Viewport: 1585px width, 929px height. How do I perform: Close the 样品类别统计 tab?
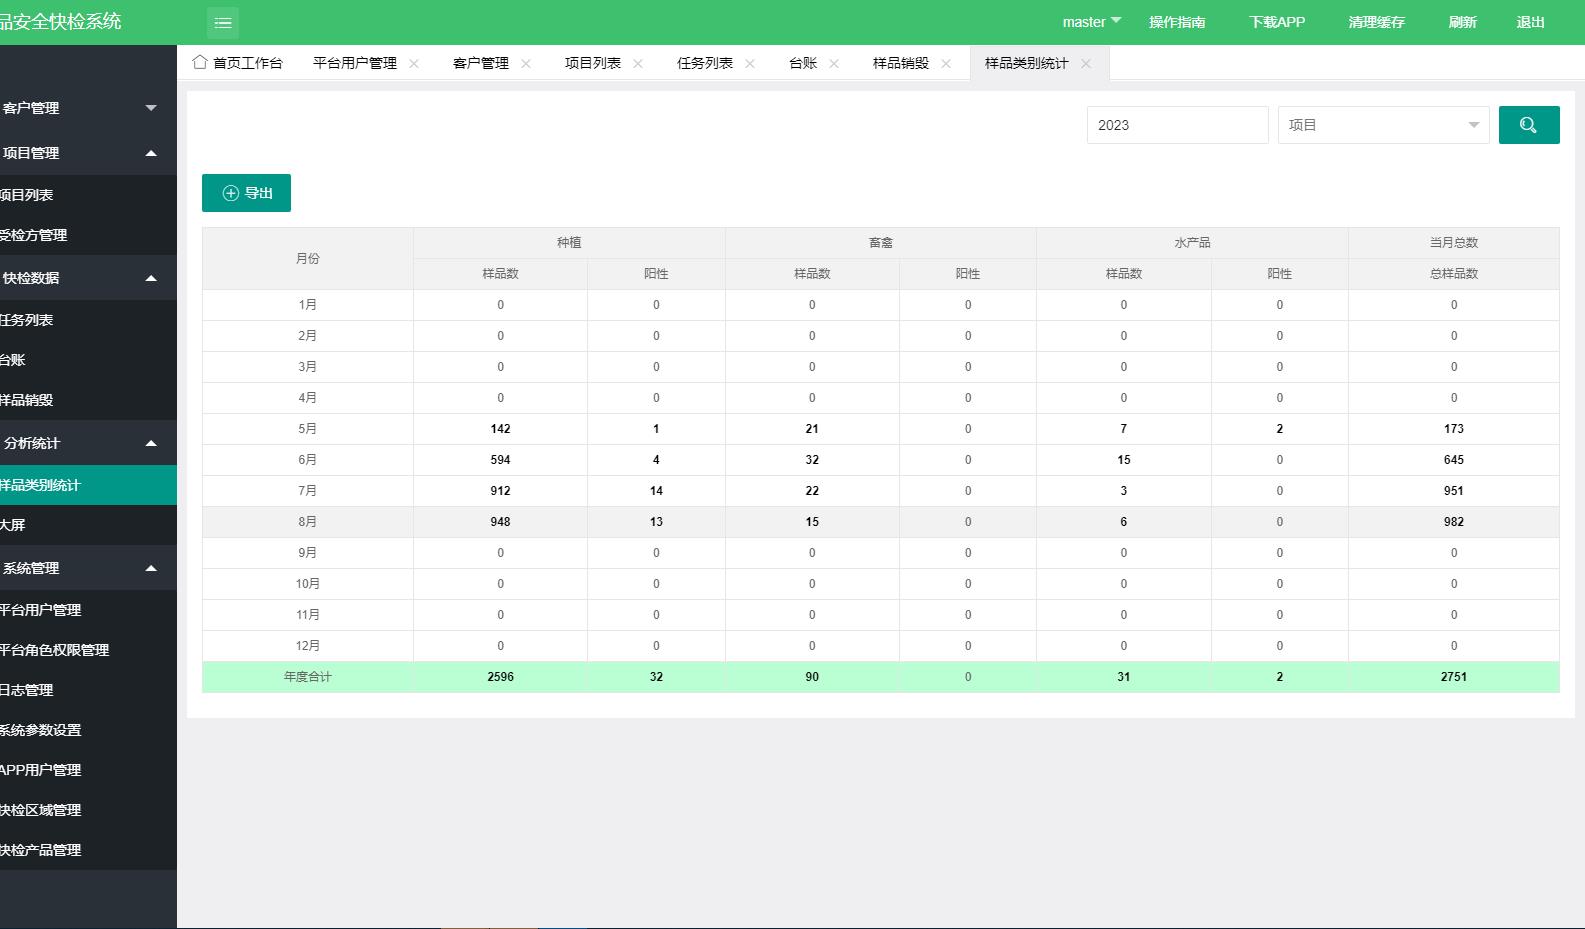[x=1086, y=63]
